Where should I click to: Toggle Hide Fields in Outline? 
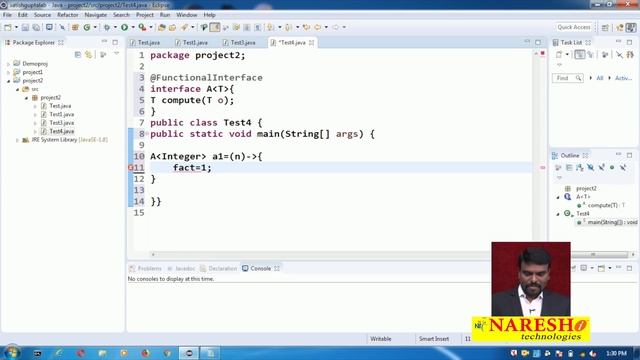[591, 167]
